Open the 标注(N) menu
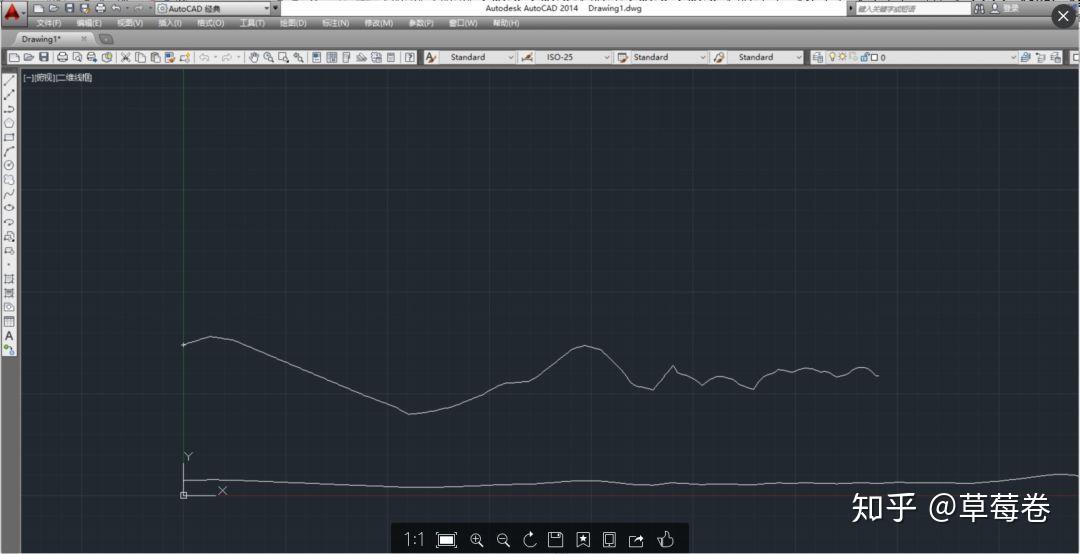1080x554 pixels. pos(335,23)
